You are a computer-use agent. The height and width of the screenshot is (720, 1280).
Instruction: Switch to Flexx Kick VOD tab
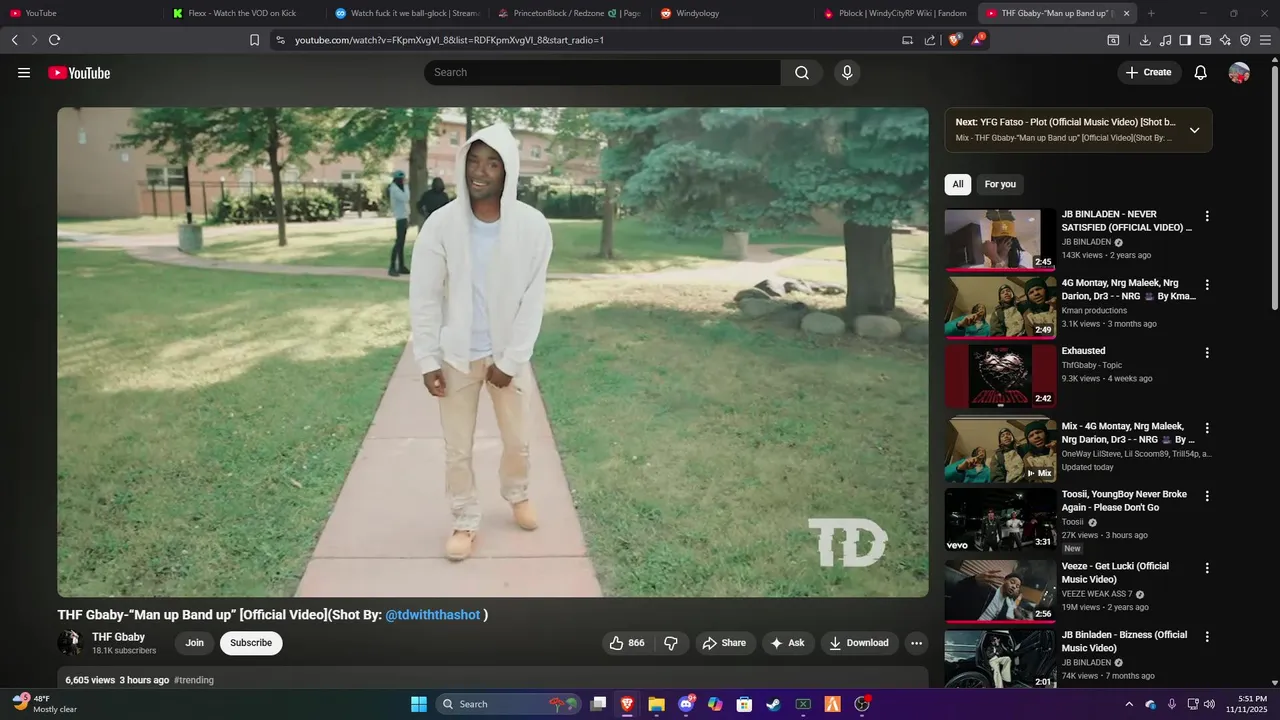(242, 13)
